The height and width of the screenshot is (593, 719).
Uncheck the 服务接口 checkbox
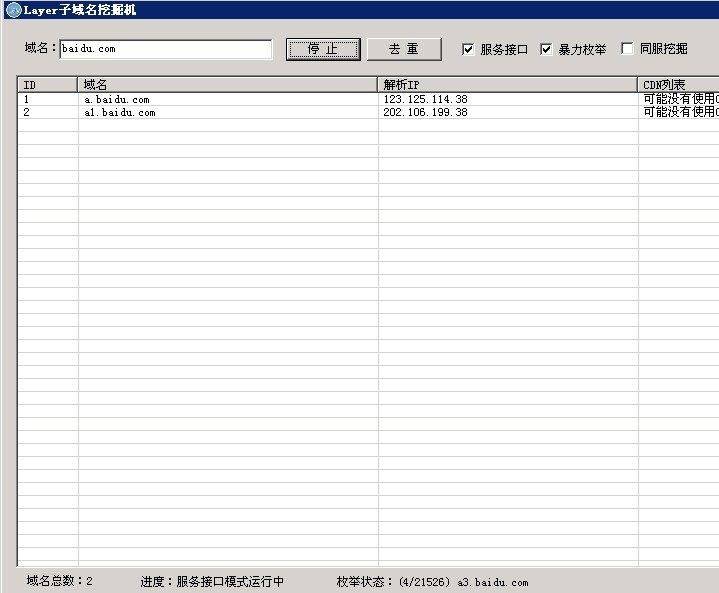[468, 49]
